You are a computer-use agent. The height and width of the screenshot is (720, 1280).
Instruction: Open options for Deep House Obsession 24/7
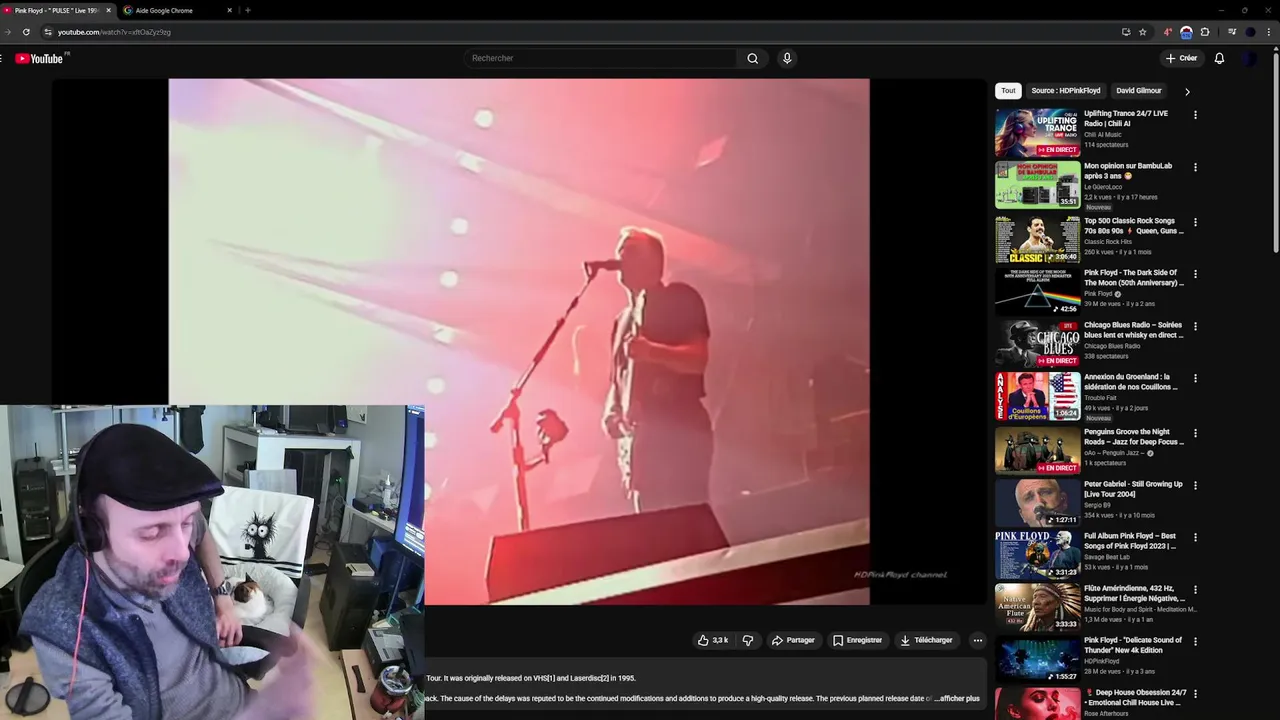[x=1195, y=694]
